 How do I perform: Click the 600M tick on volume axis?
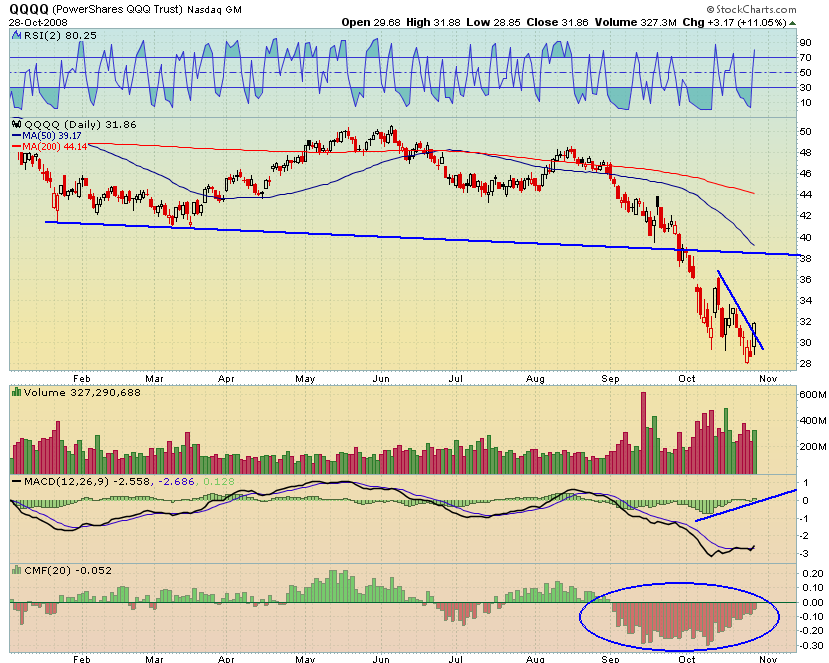(813, 394)
